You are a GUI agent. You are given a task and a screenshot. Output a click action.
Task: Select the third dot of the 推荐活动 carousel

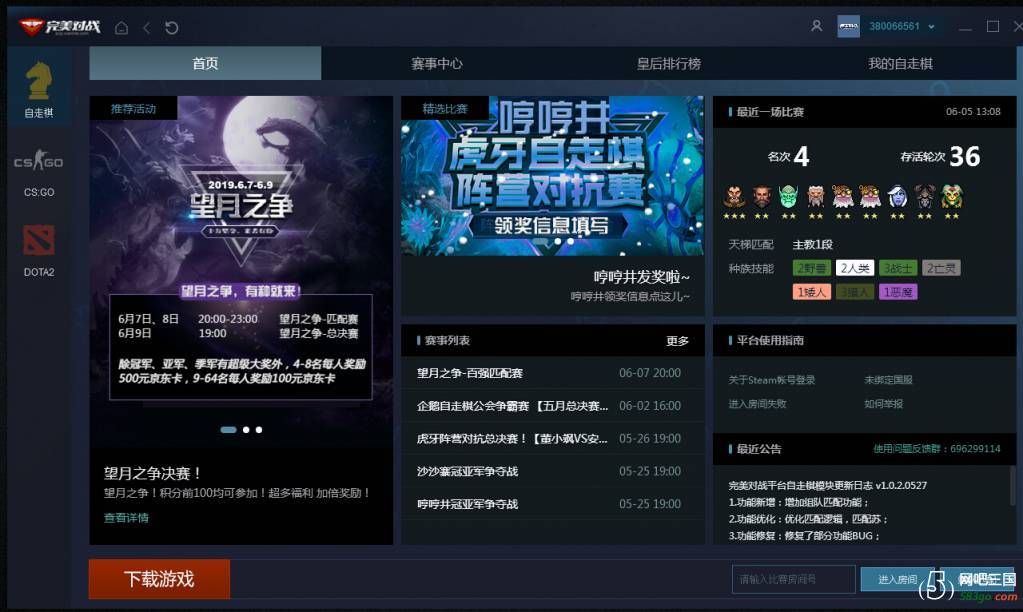pos(259,429)
